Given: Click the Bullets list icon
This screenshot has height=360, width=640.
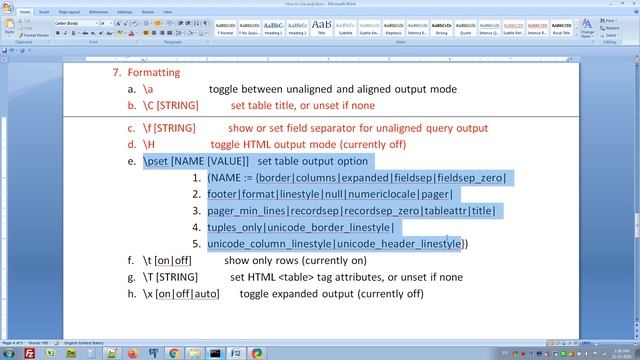Looking at the screenshot, I should pyautogui.click(x=147, y=23).
